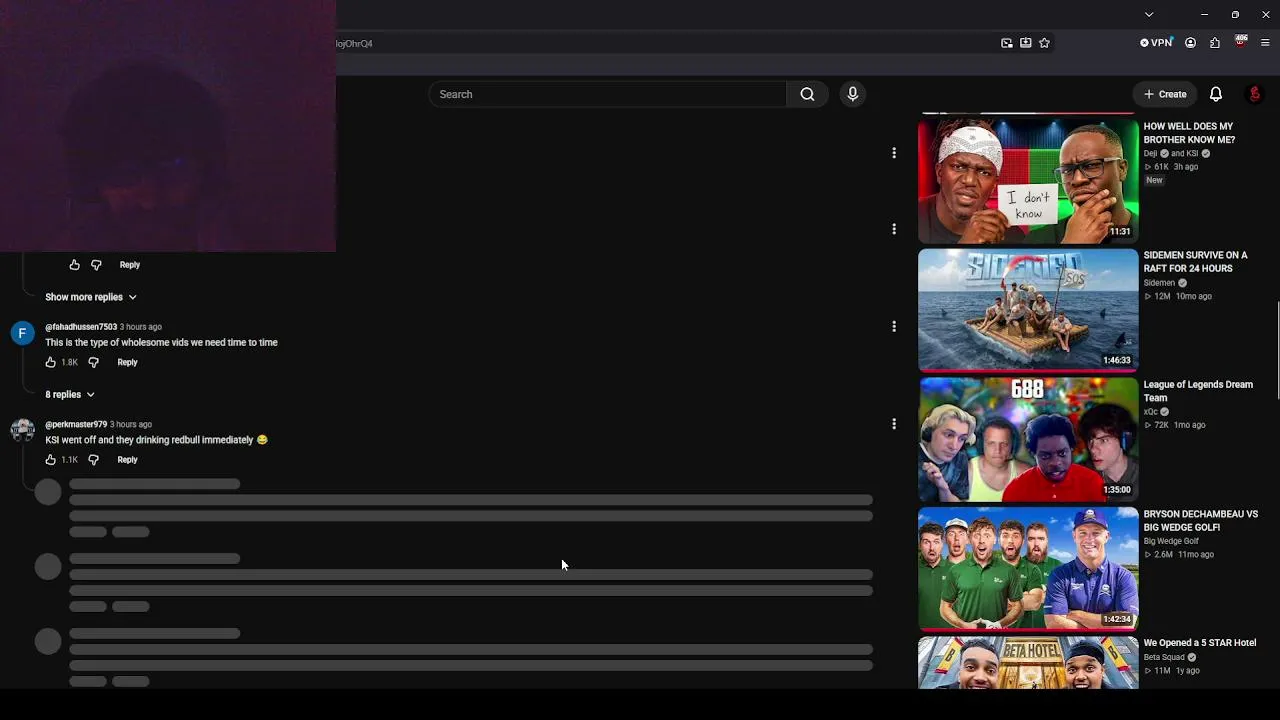Viewport: 1280px width, 720px height.
Task: Click the install app icon beside the bookmark star
Action: pyautogui.click(x=1026, y=43)
